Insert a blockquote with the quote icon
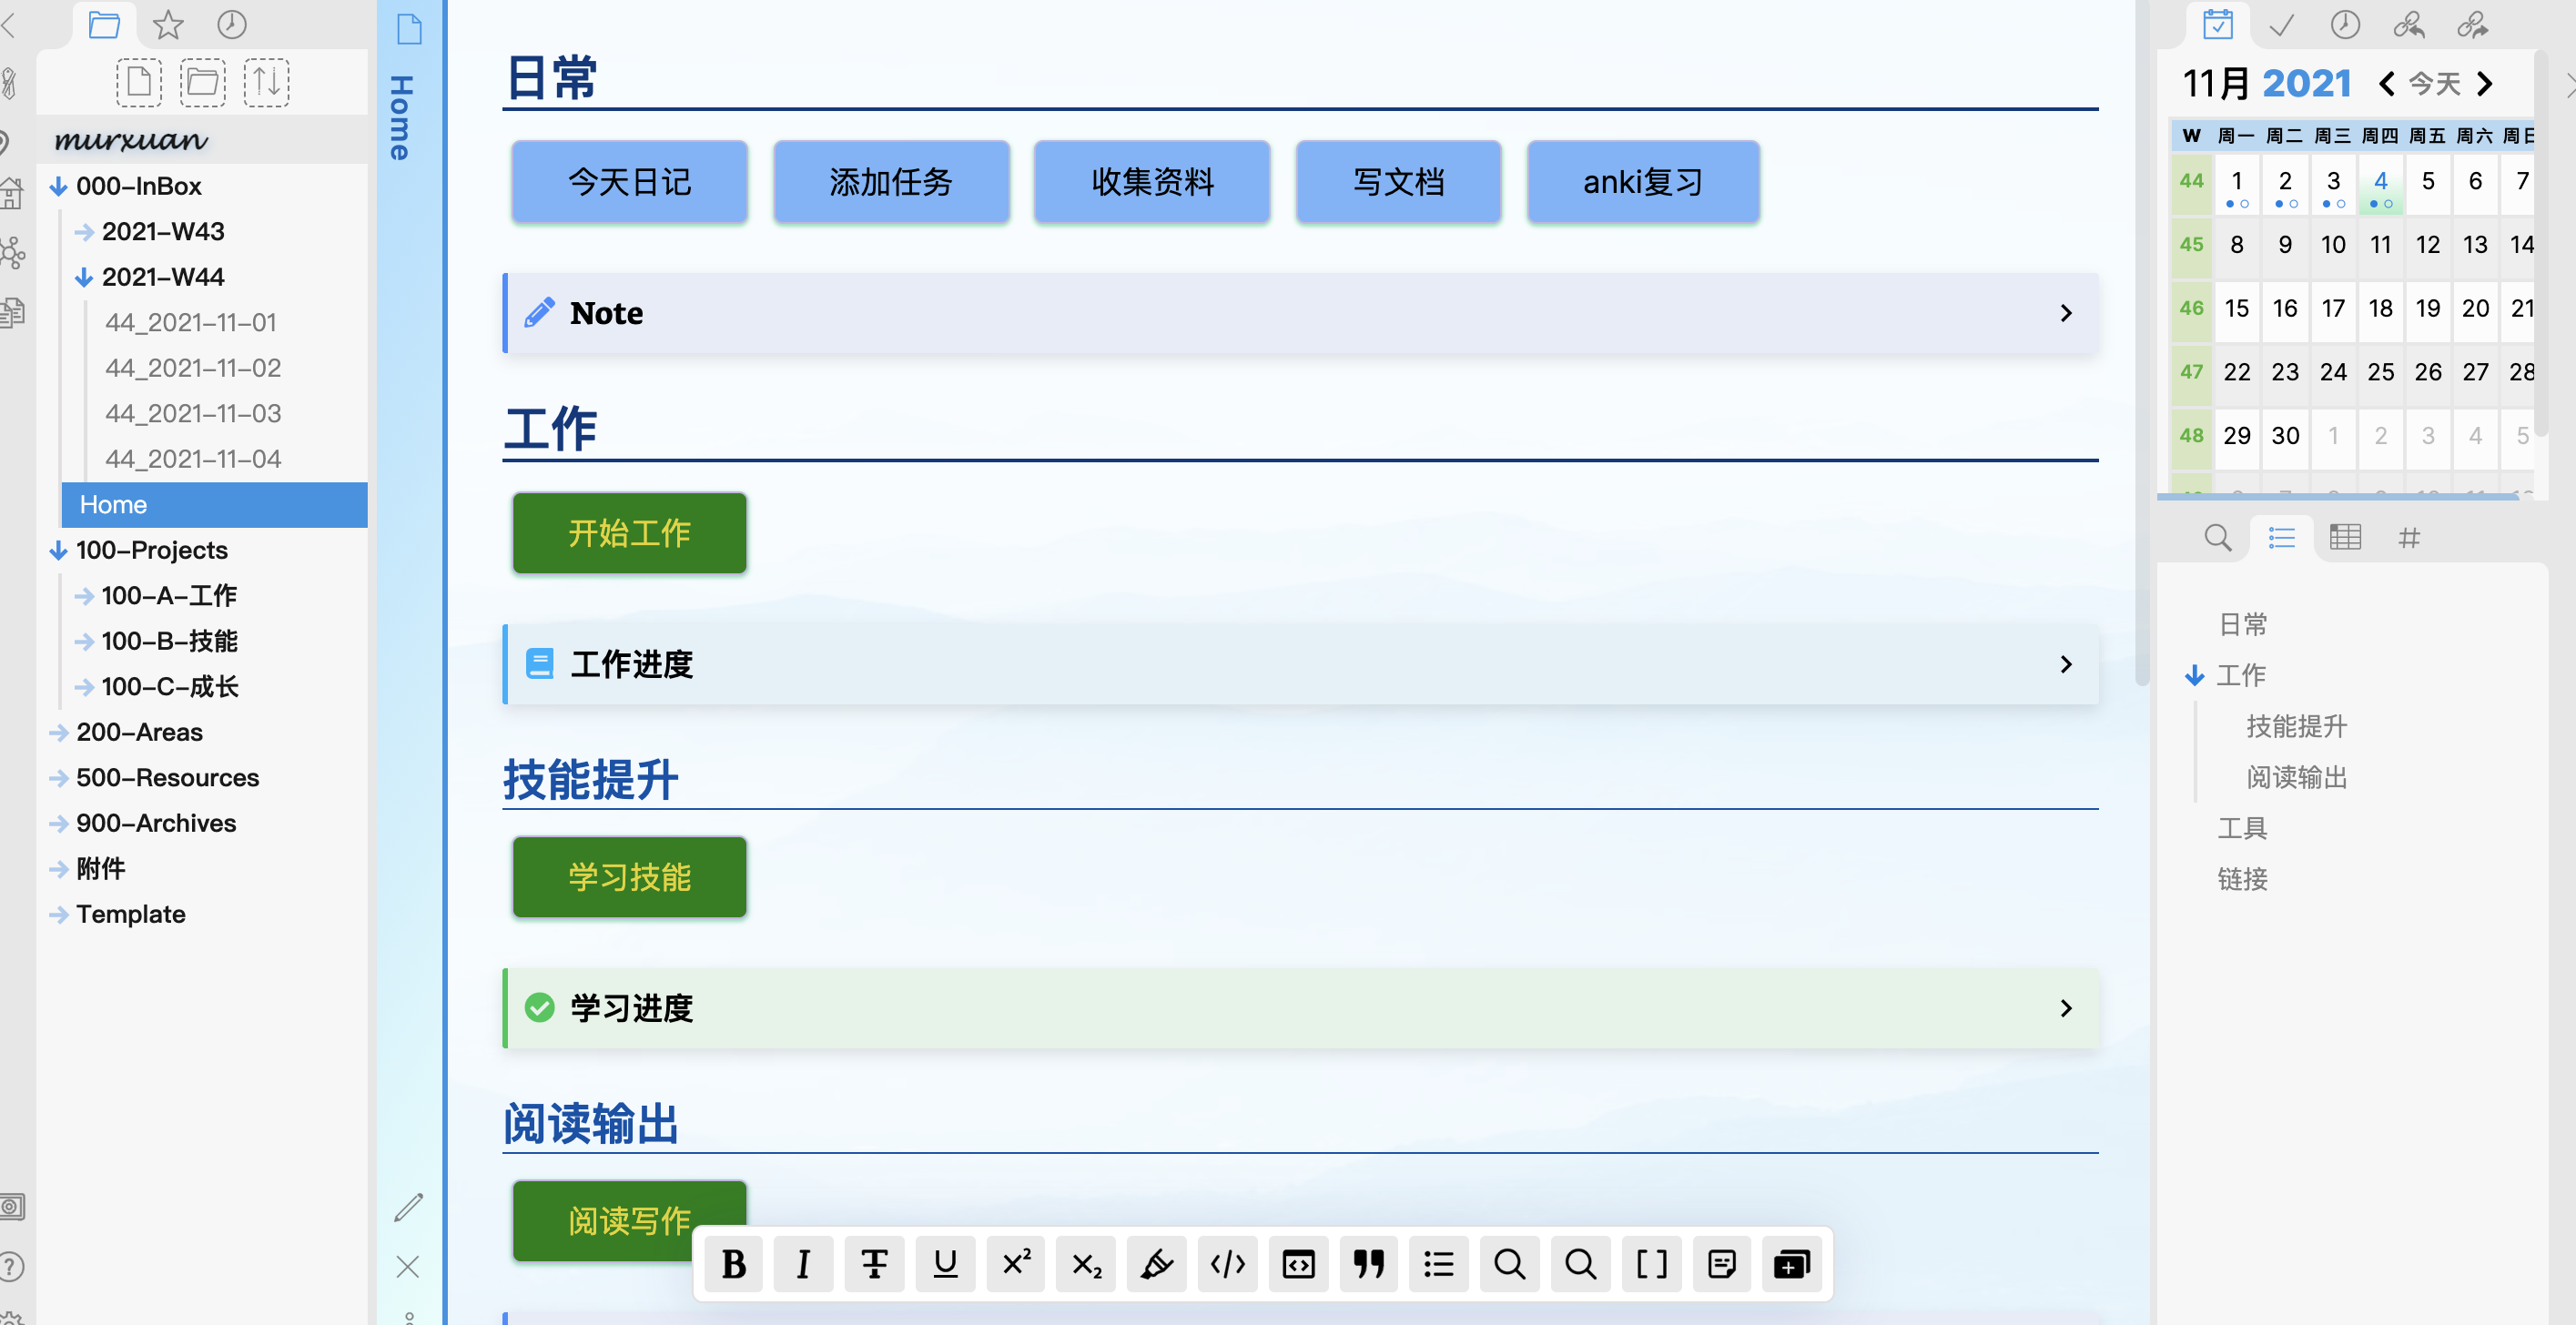The width and height of the screenshot is (2576, 1325). tap(1369, 1264)
